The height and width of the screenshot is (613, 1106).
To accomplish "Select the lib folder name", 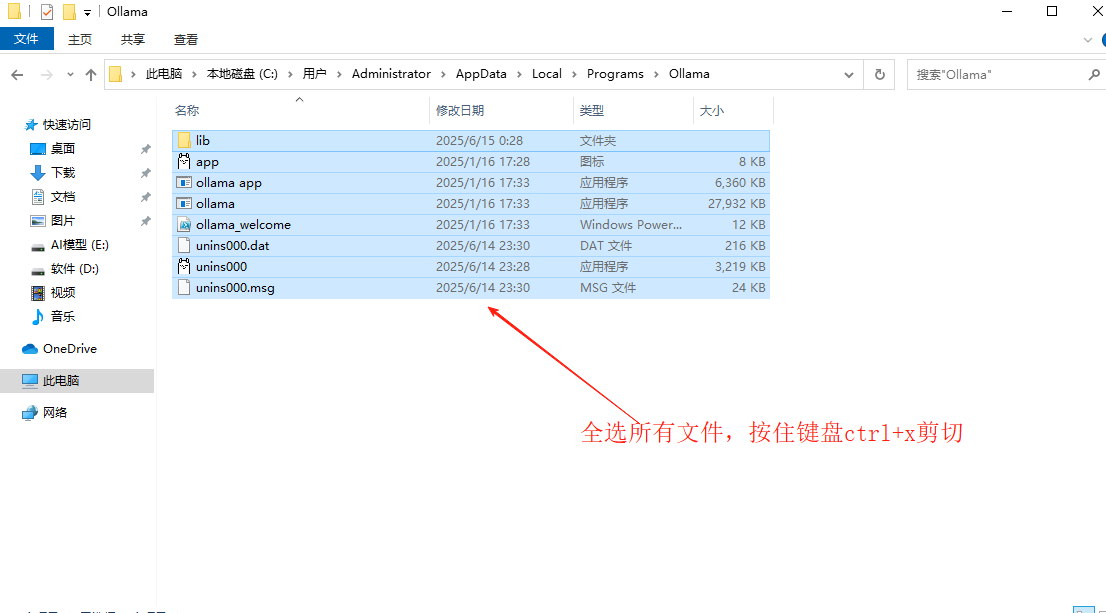I will point(202,140).
